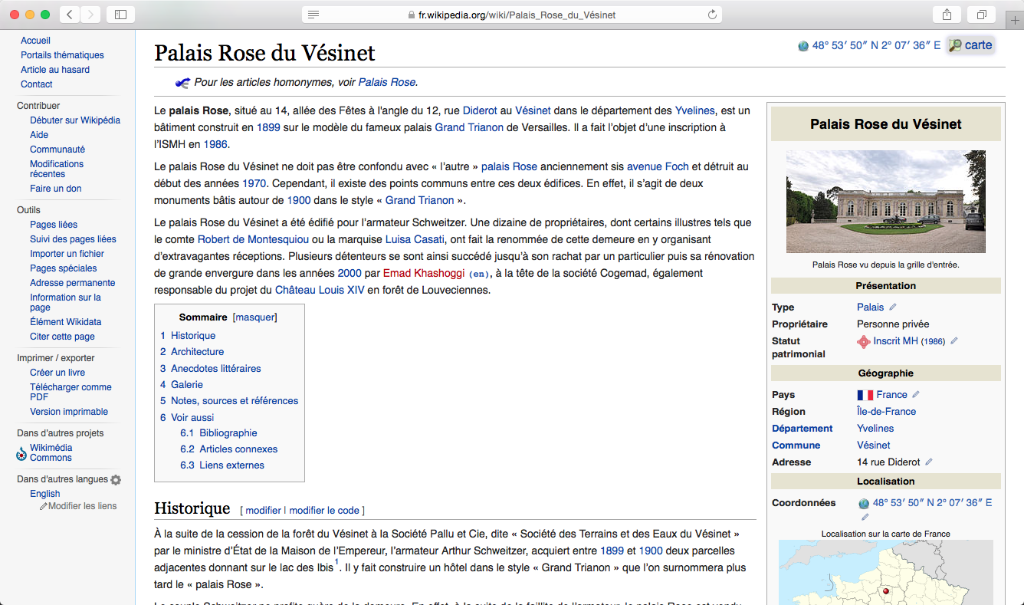Click modifier le code next to Historique
This screenshot has height=605, width=1024.
tap(325, 510)
